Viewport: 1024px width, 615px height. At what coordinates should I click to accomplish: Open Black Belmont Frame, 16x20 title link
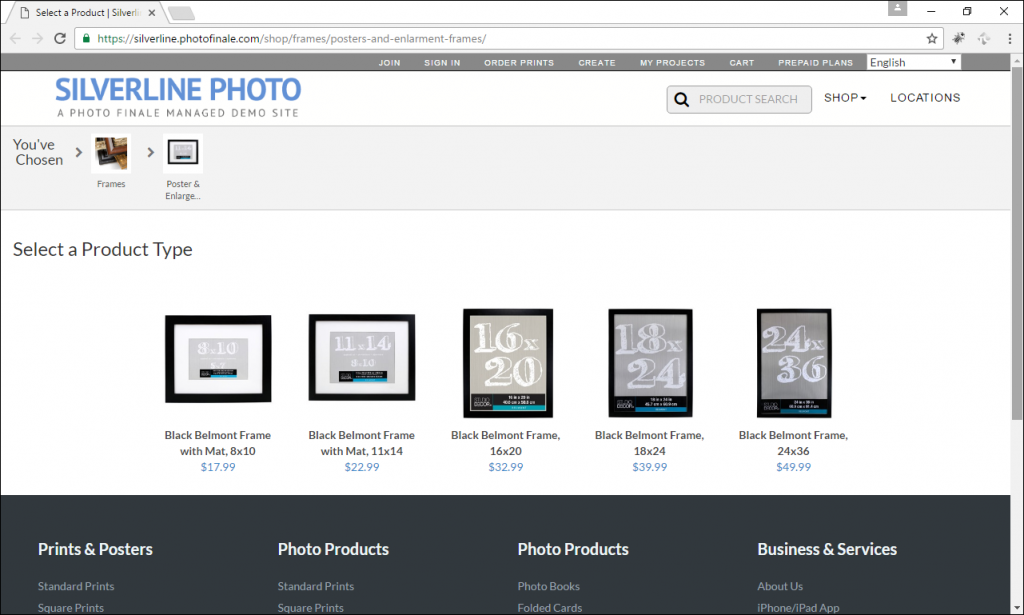click(505, 443)
